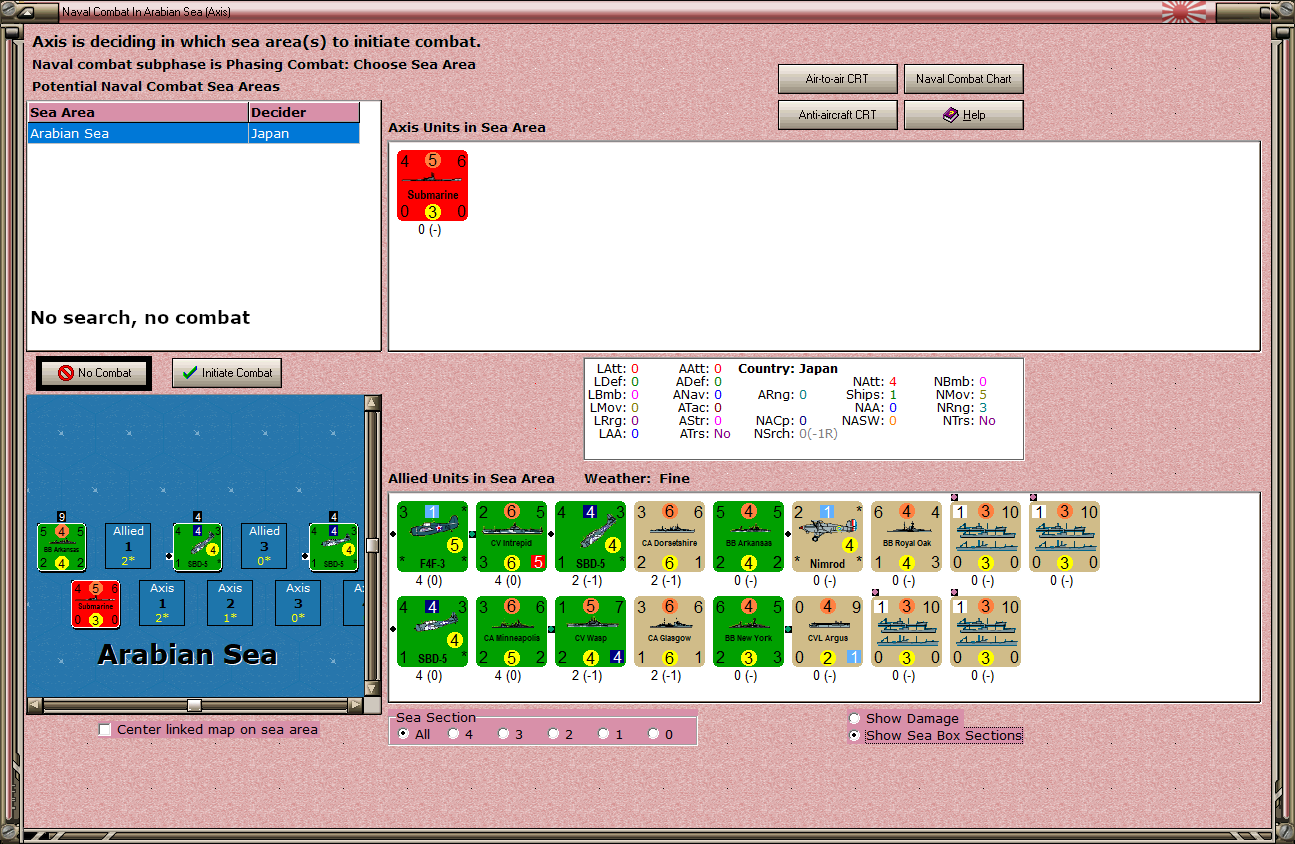Choose sea section 0 radio button
Viewport: 1295px width, 844px height.
click(654, 734)
